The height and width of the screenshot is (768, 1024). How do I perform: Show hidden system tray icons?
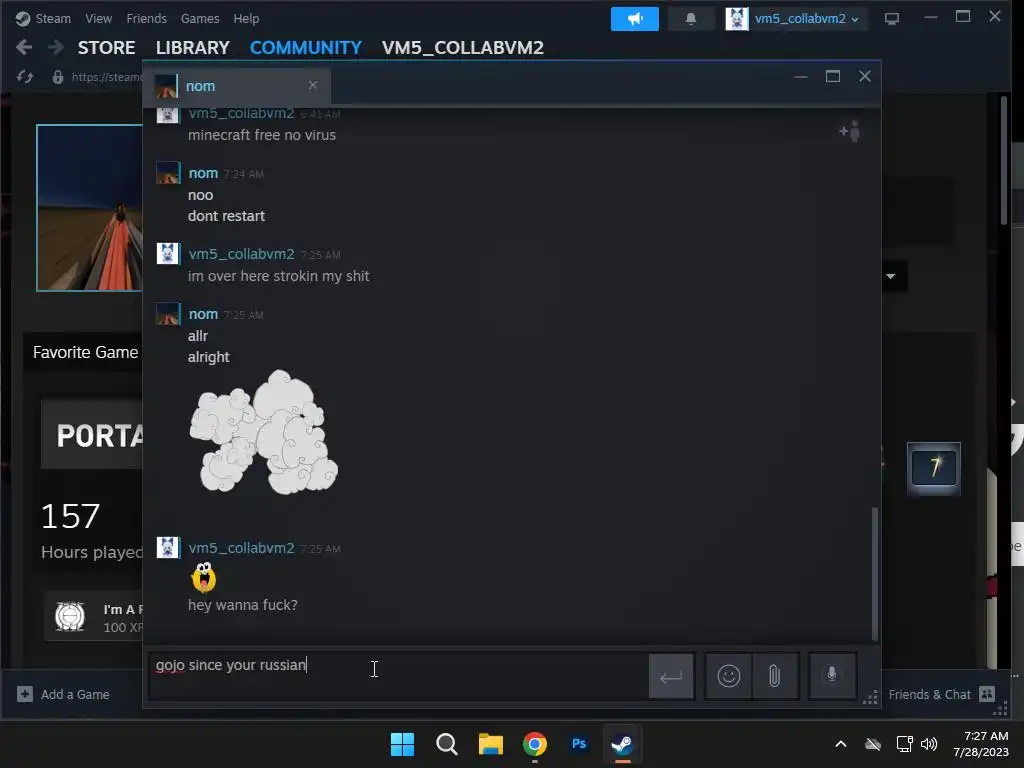841,744
